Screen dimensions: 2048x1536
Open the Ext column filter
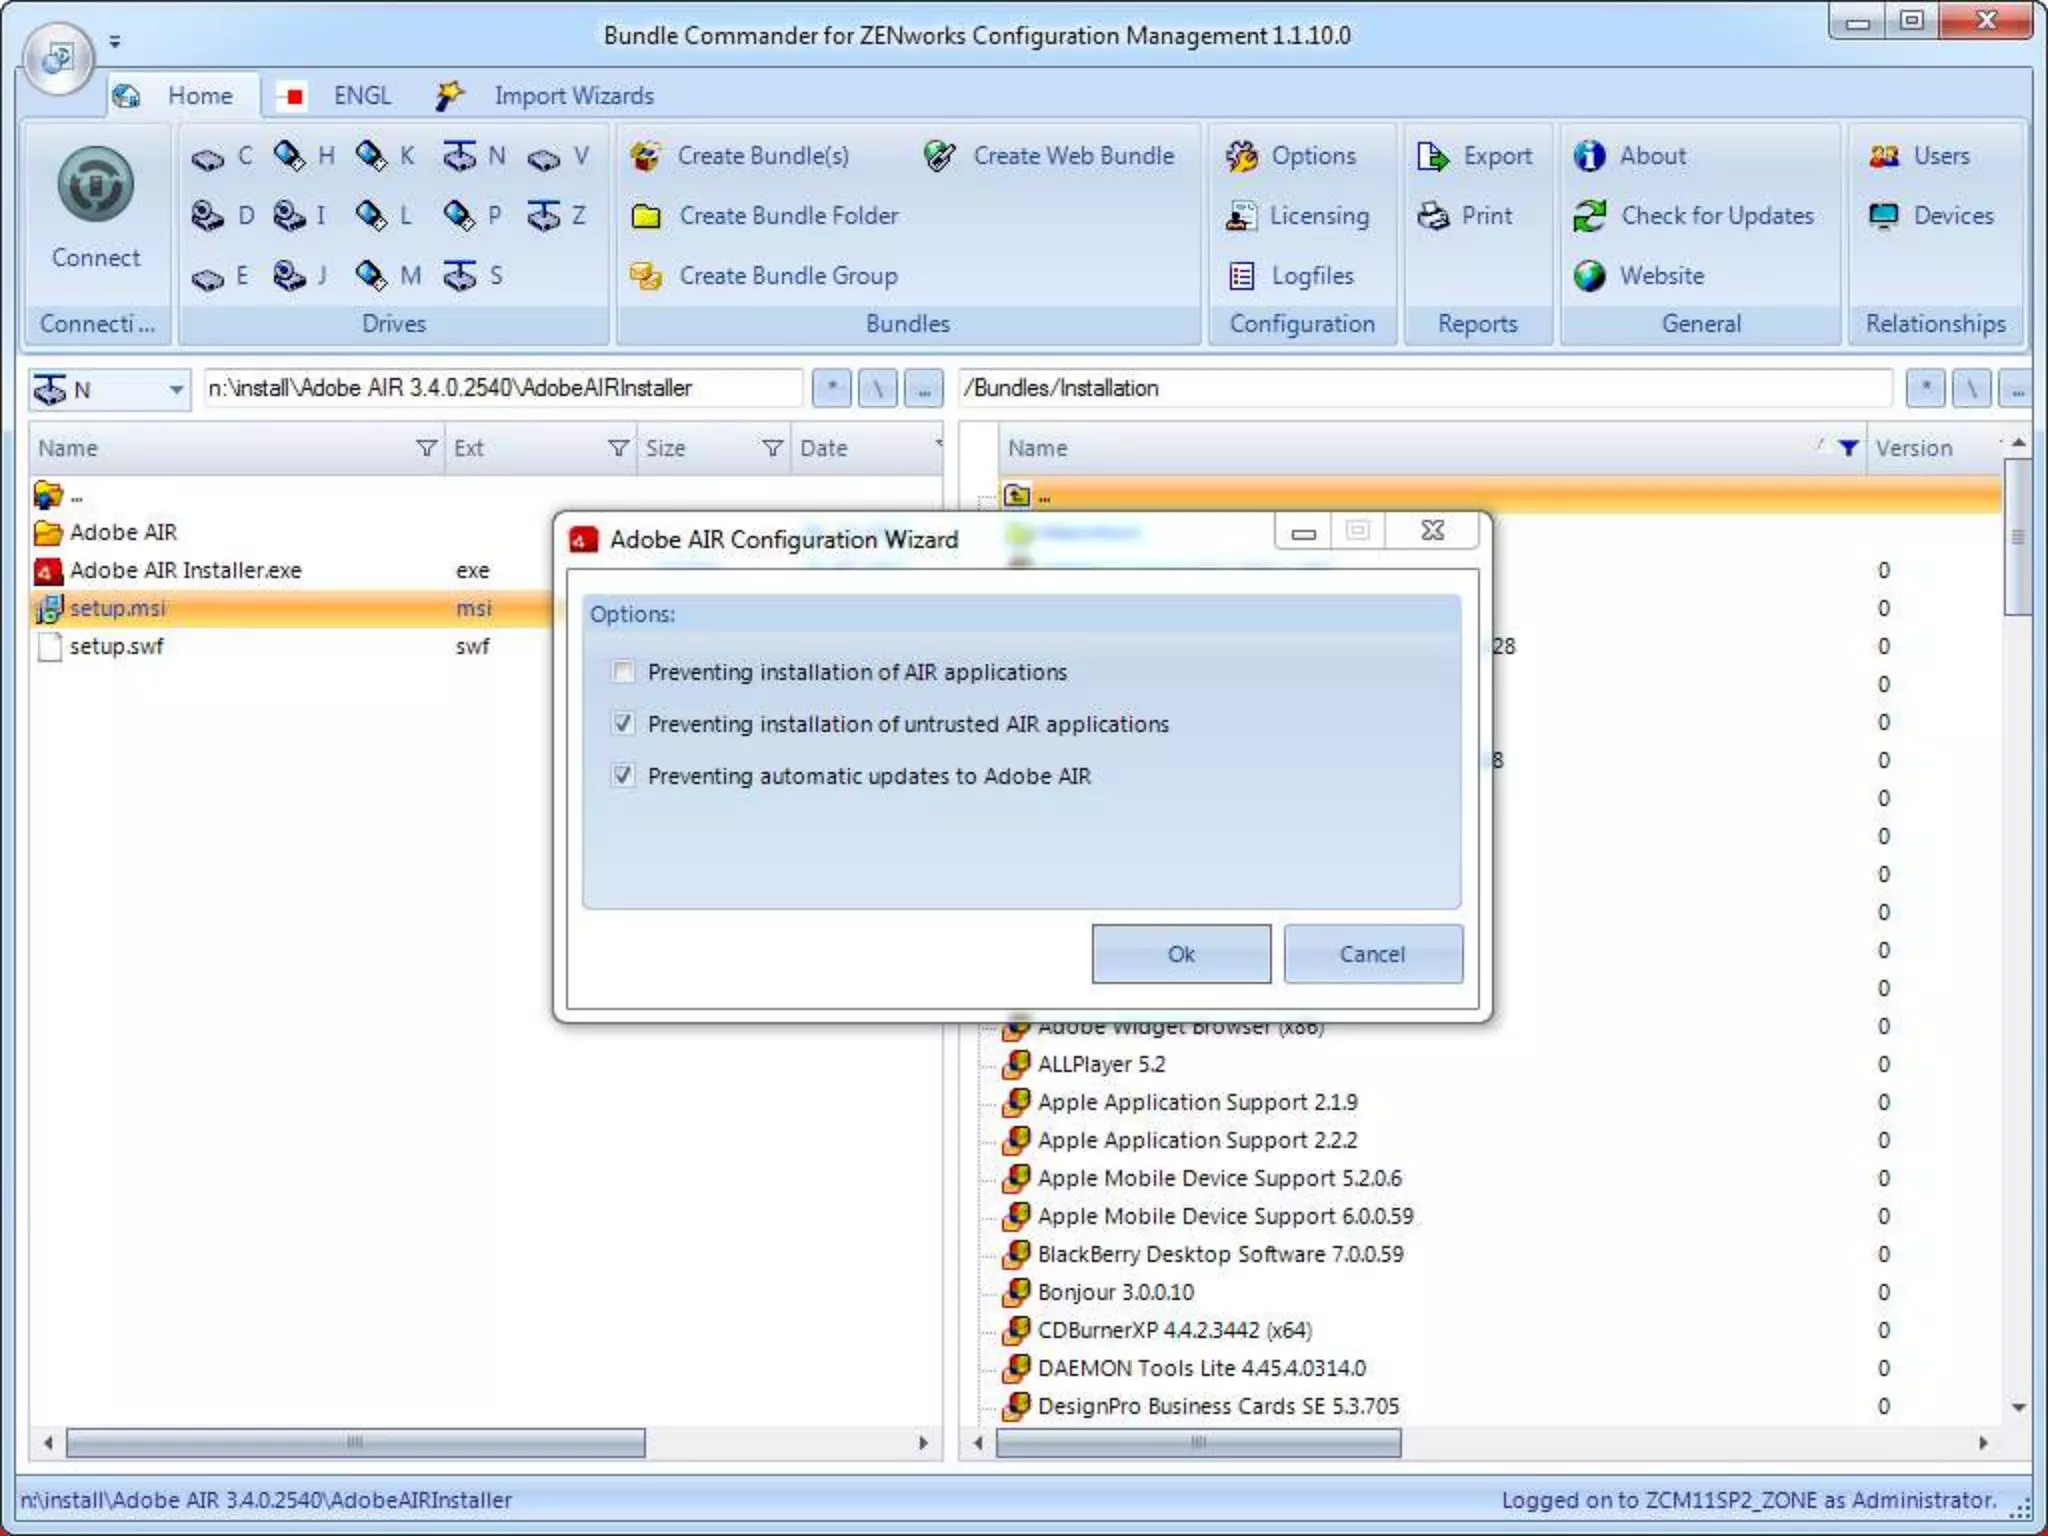[619, 448]
